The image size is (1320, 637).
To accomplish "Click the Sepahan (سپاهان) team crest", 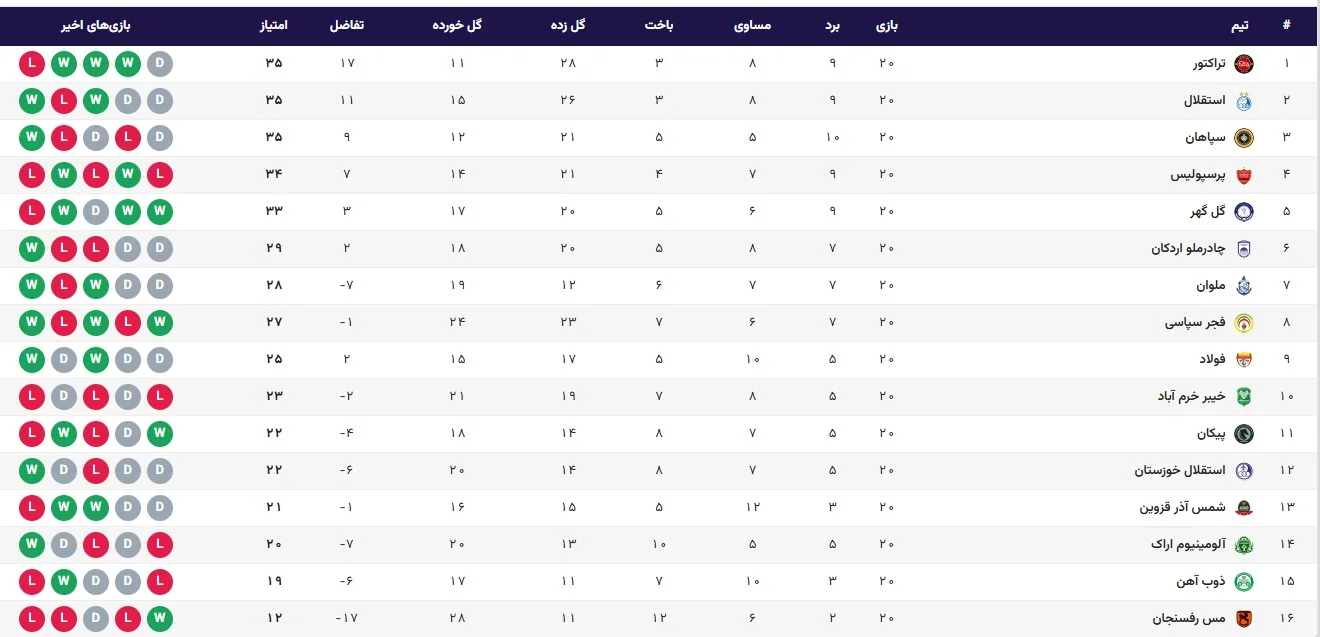I will pos(1244,138).
